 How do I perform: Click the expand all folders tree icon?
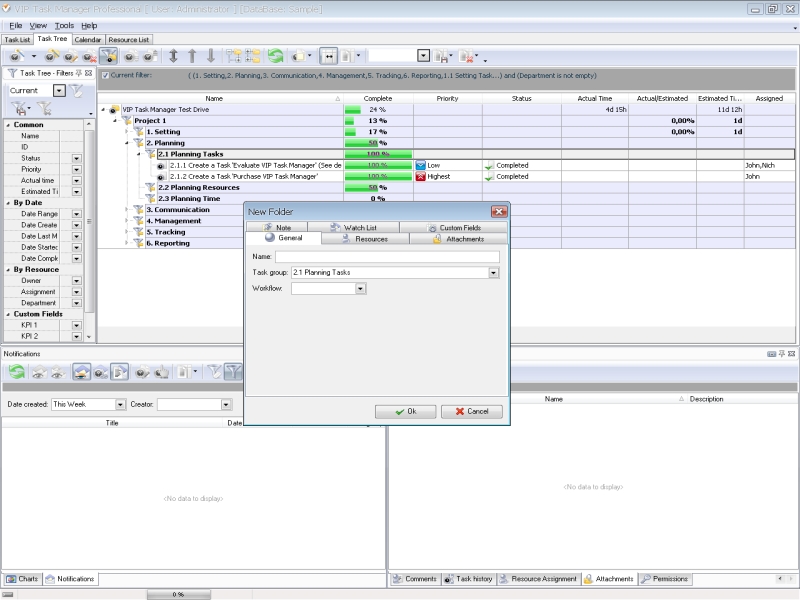coord(234,56)
